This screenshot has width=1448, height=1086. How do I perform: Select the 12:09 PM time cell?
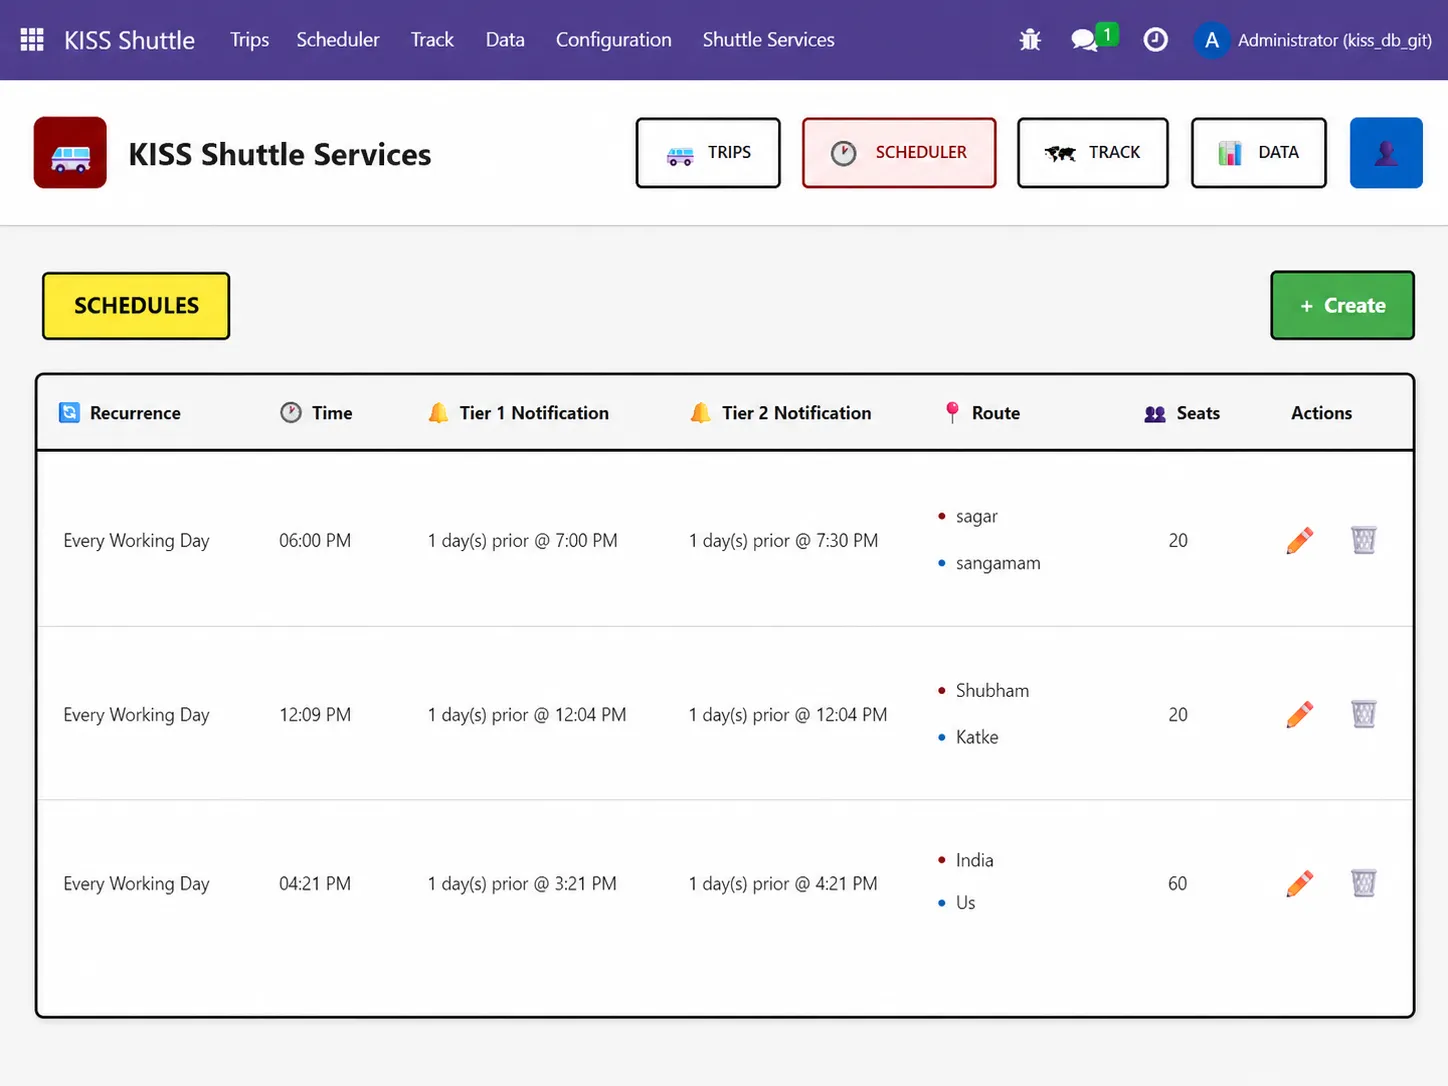(x=315, y=714)
